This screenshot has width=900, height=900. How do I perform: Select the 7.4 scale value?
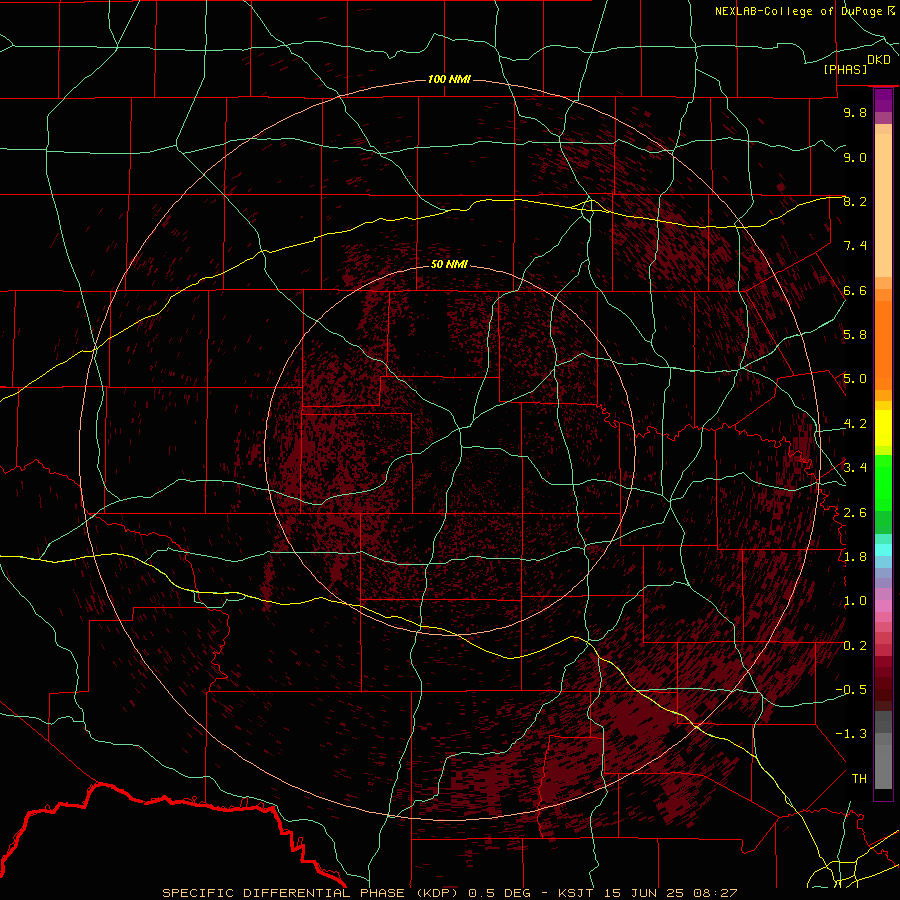pos(855,246)
